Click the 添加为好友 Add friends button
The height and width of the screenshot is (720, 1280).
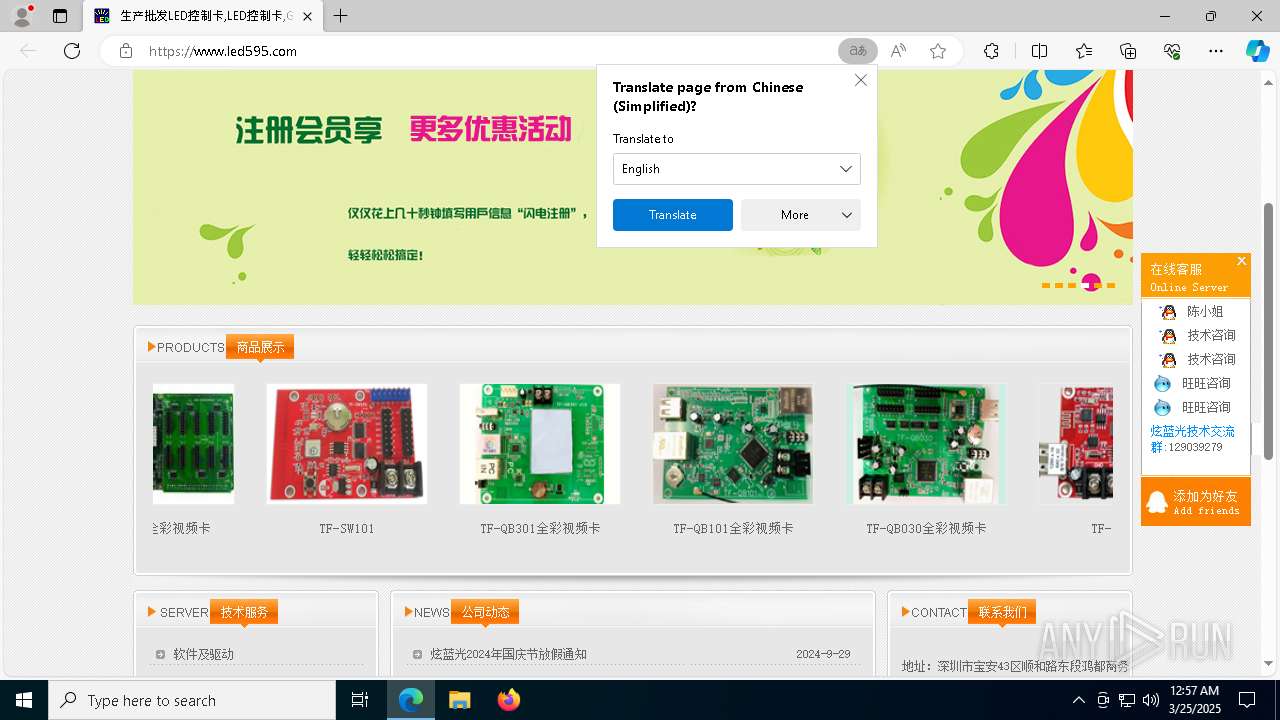click(1196, 502)
